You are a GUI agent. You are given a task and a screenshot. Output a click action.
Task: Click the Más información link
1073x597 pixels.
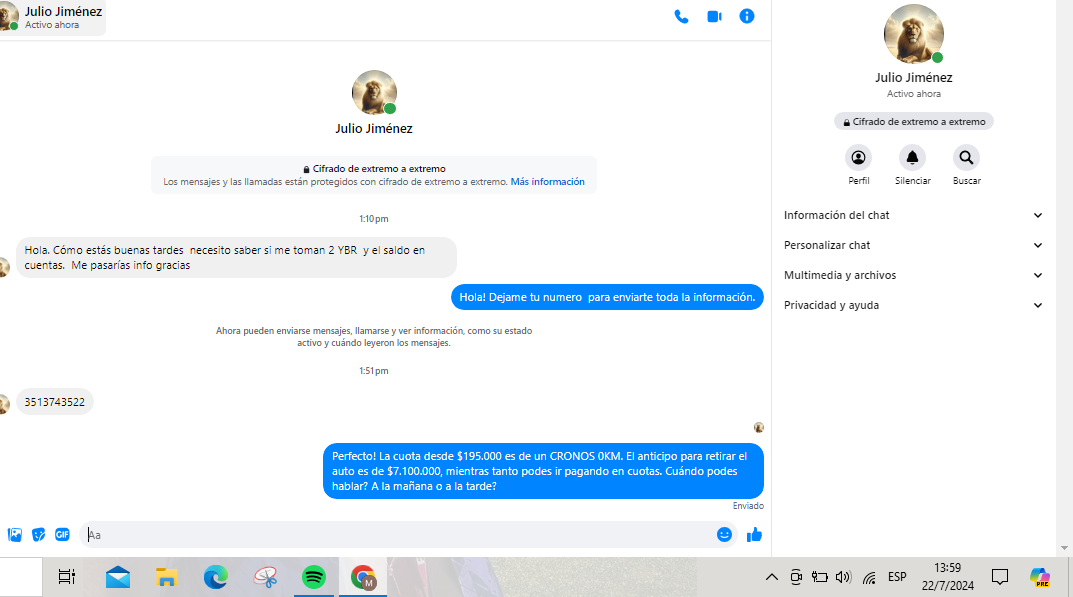point(547,182)
